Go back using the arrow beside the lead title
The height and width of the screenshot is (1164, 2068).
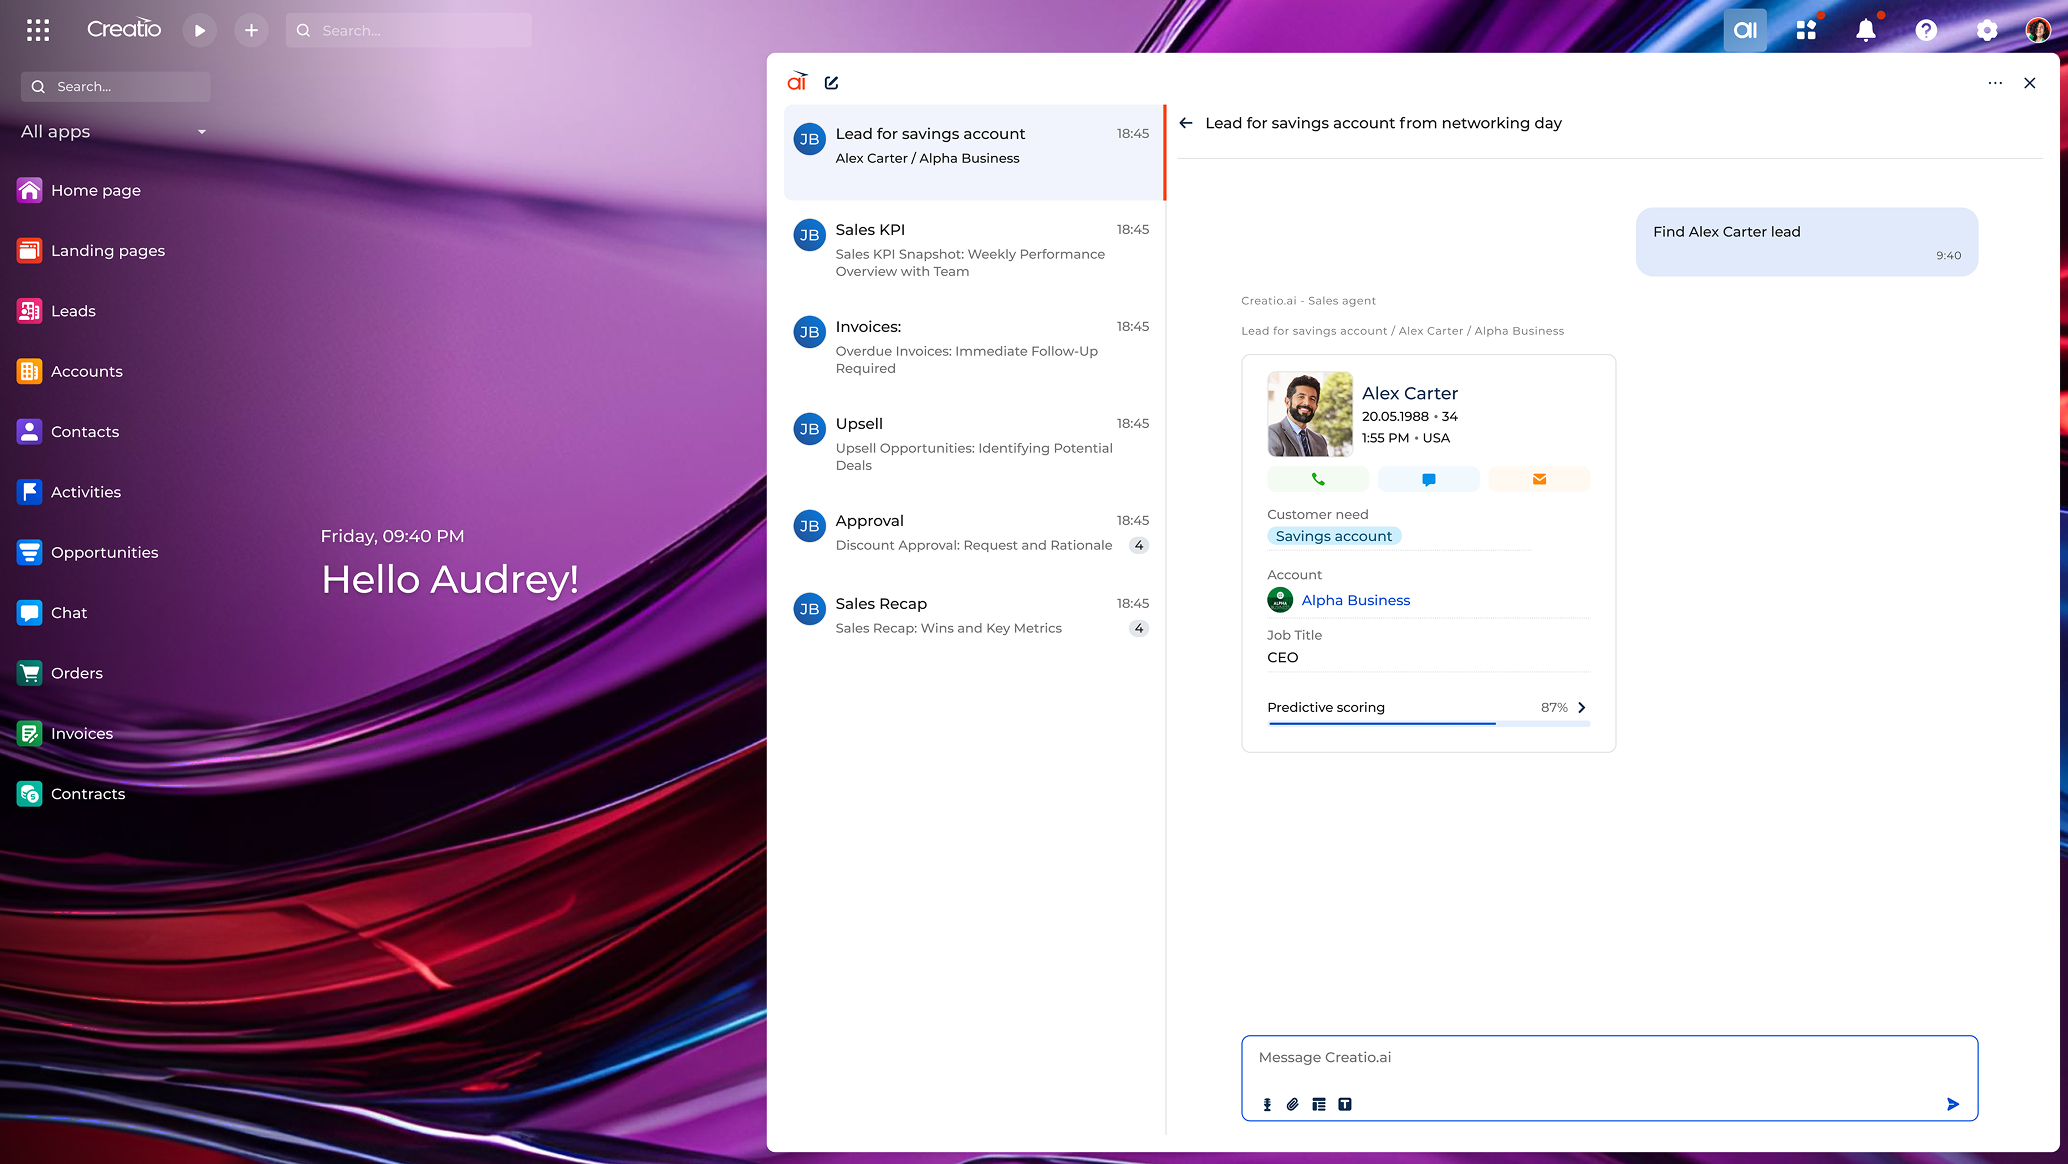tap(1186, 122)
